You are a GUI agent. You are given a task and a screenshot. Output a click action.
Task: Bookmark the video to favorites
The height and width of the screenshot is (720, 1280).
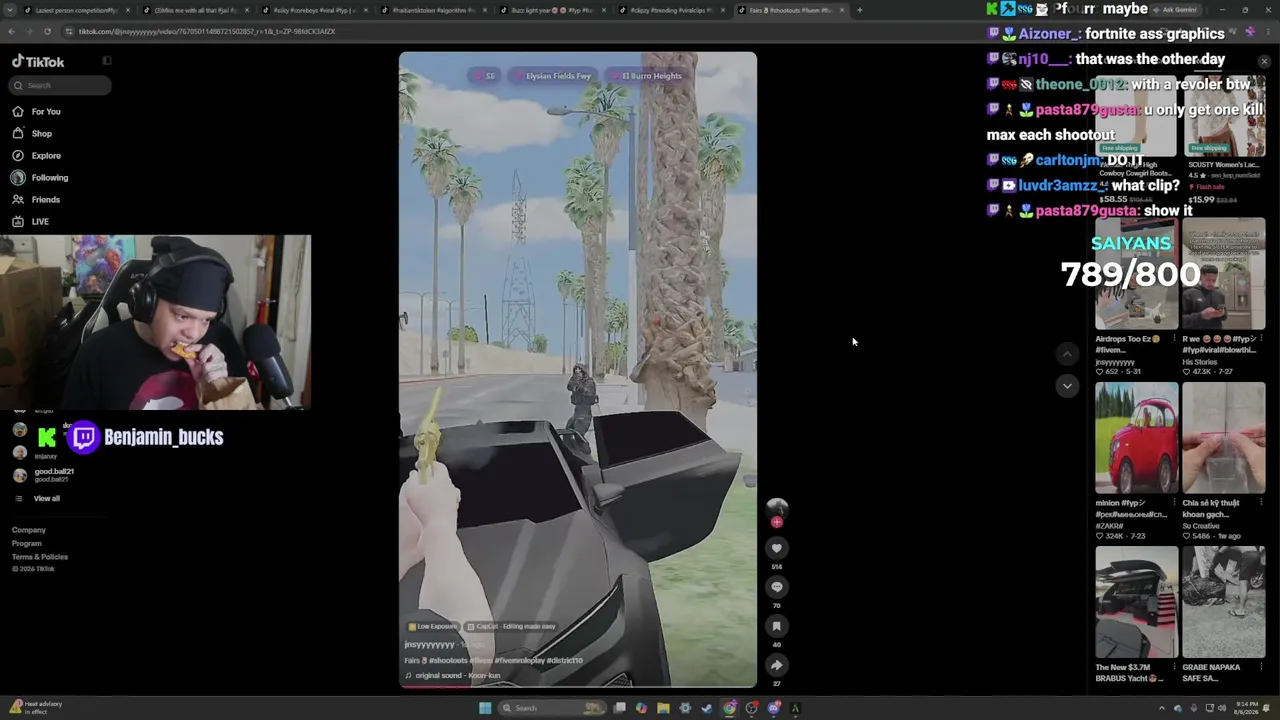tap(776, 626)
